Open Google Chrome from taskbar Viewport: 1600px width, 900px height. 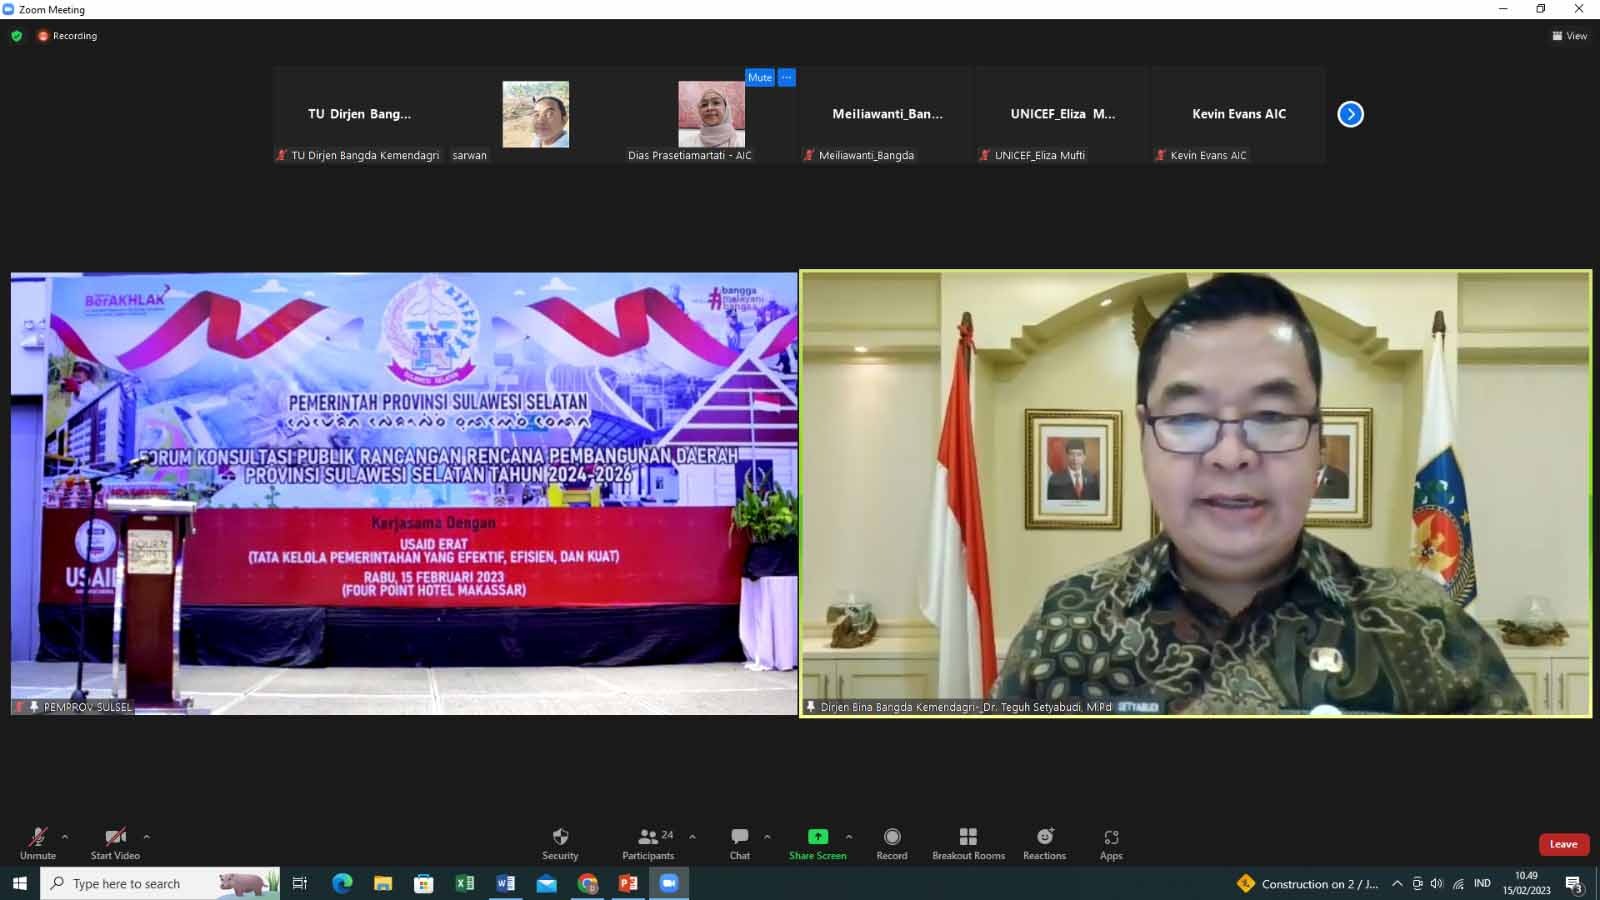[587, 883]
